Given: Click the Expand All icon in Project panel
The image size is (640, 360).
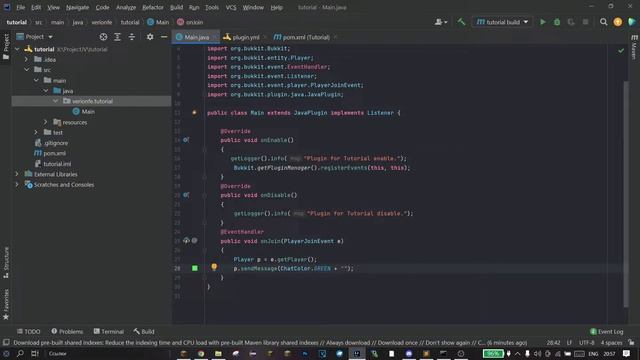Looking at the screenshot, I should click(x=118, y=37).
